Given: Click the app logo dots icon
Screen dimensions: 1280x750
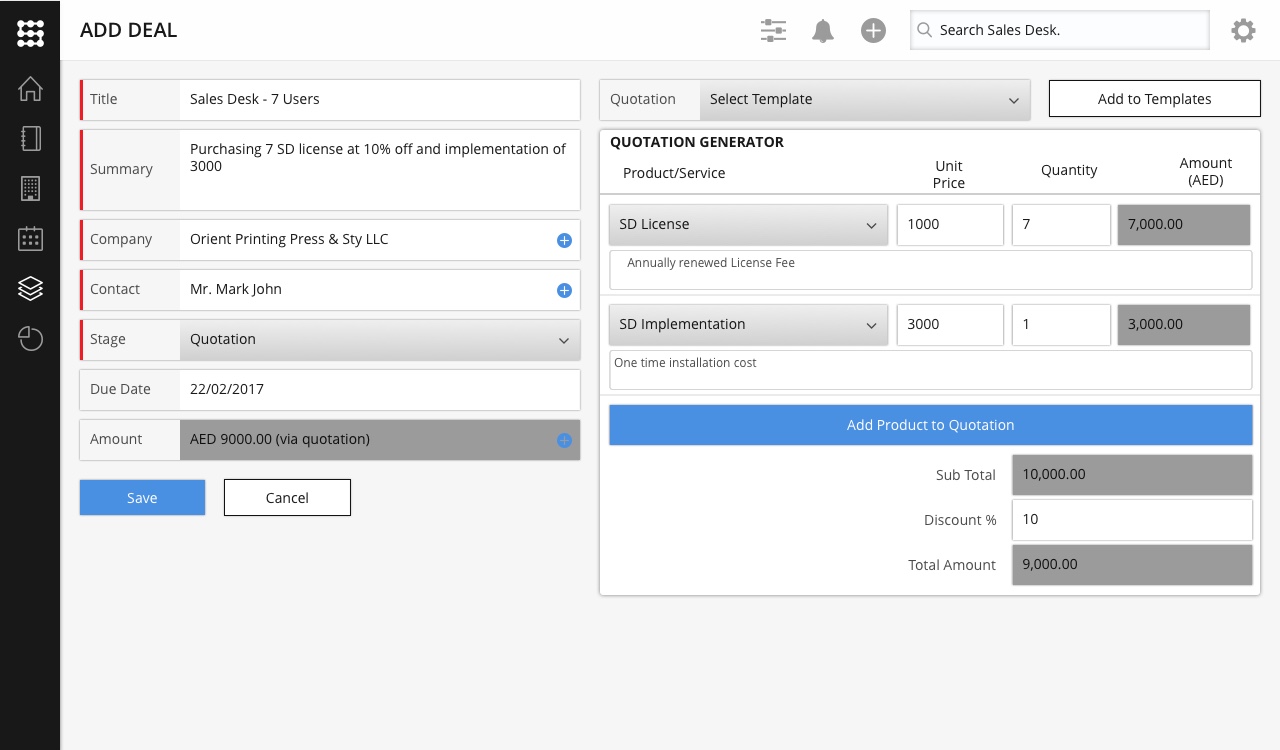Looking at the screenshot, I should point(30,32).
